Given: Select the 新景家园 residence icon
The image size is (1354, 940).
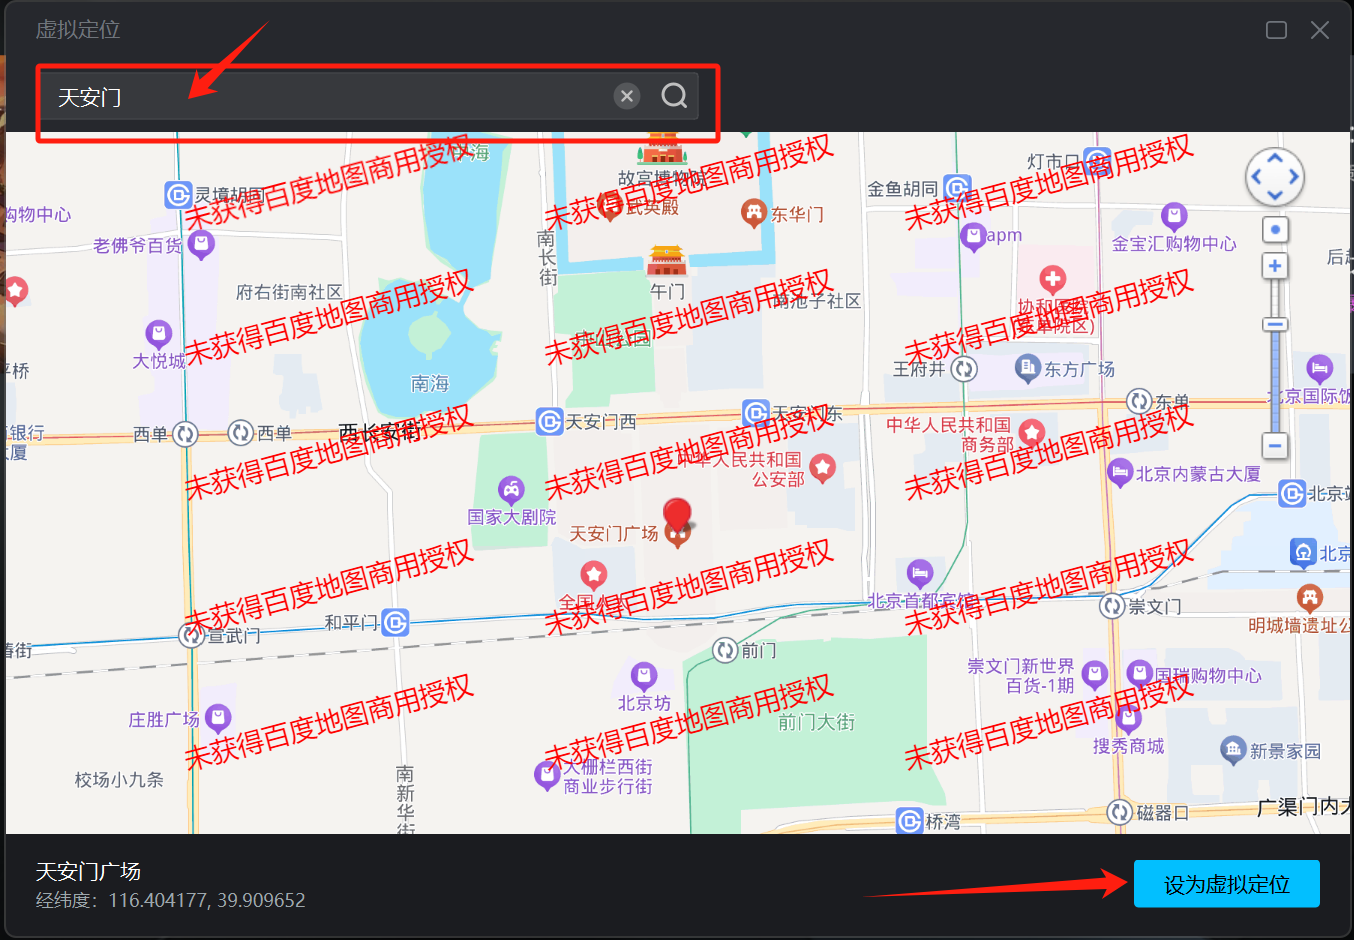Looking at the screenshot, I should (x=1233, y=750).
